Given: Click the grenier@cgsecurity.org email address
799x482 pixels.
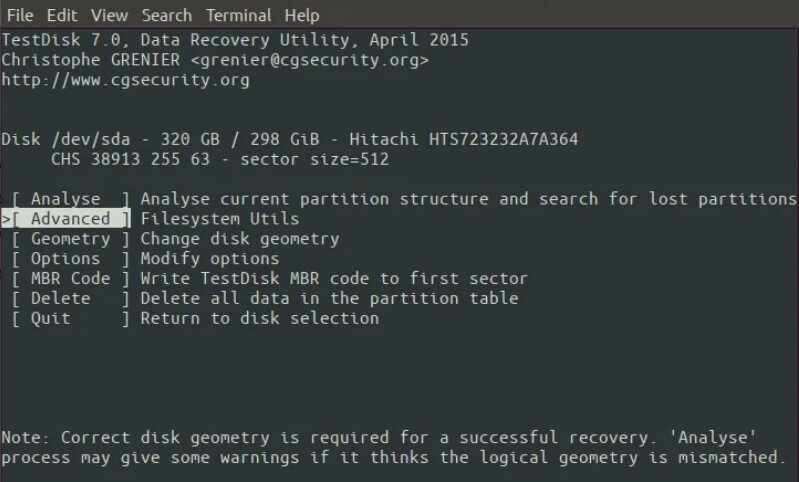Looking at the screenshot, I should click(310, 60).
